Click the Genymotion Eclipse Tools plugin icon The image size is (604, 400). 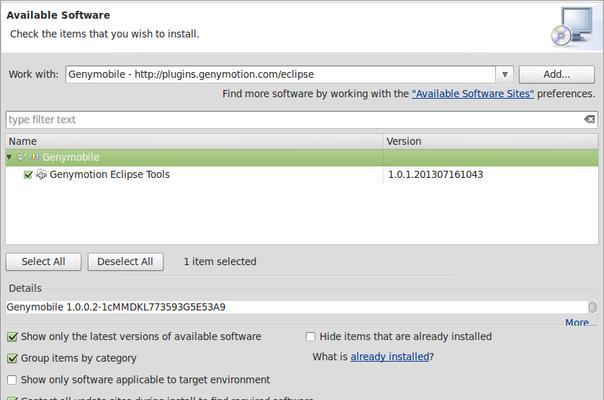(41, 175)
